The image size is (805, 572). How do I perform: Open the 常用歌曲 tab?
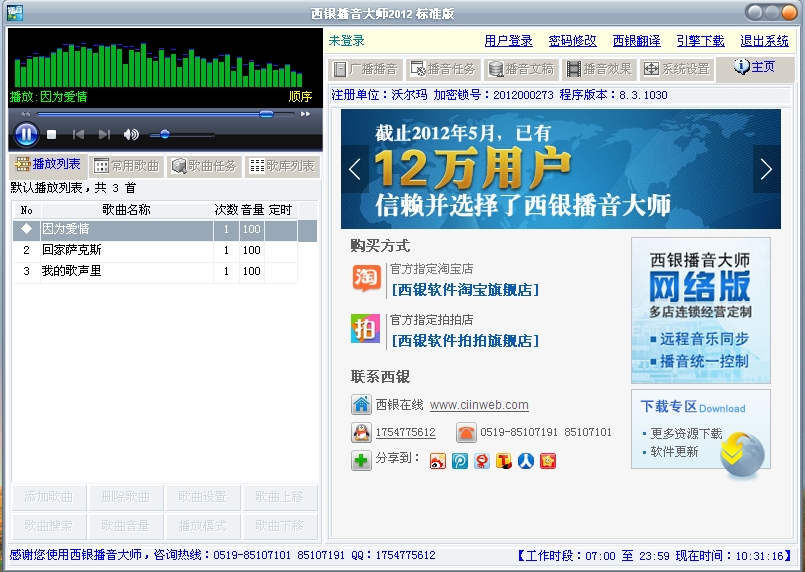click(127, 166)
